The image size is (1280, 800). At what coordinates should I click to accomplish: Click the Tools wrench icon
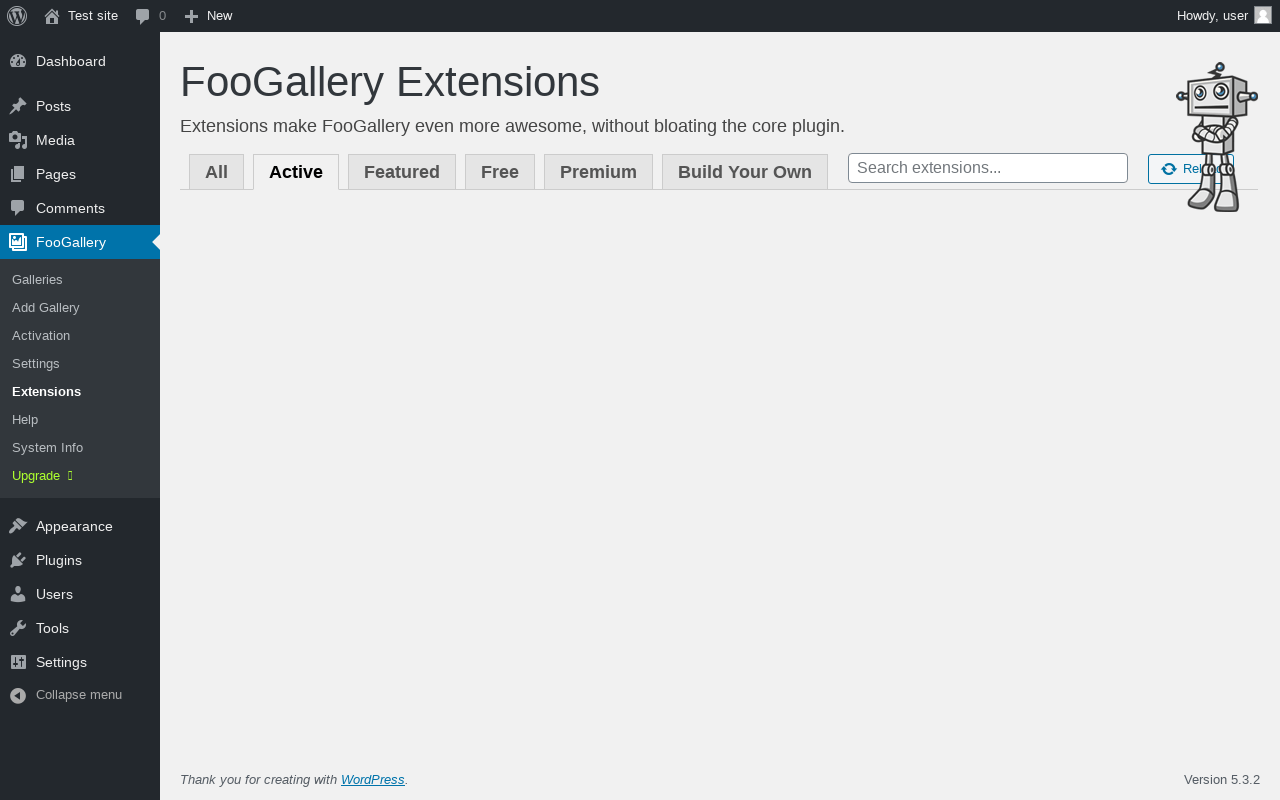[x=17, y=628]
